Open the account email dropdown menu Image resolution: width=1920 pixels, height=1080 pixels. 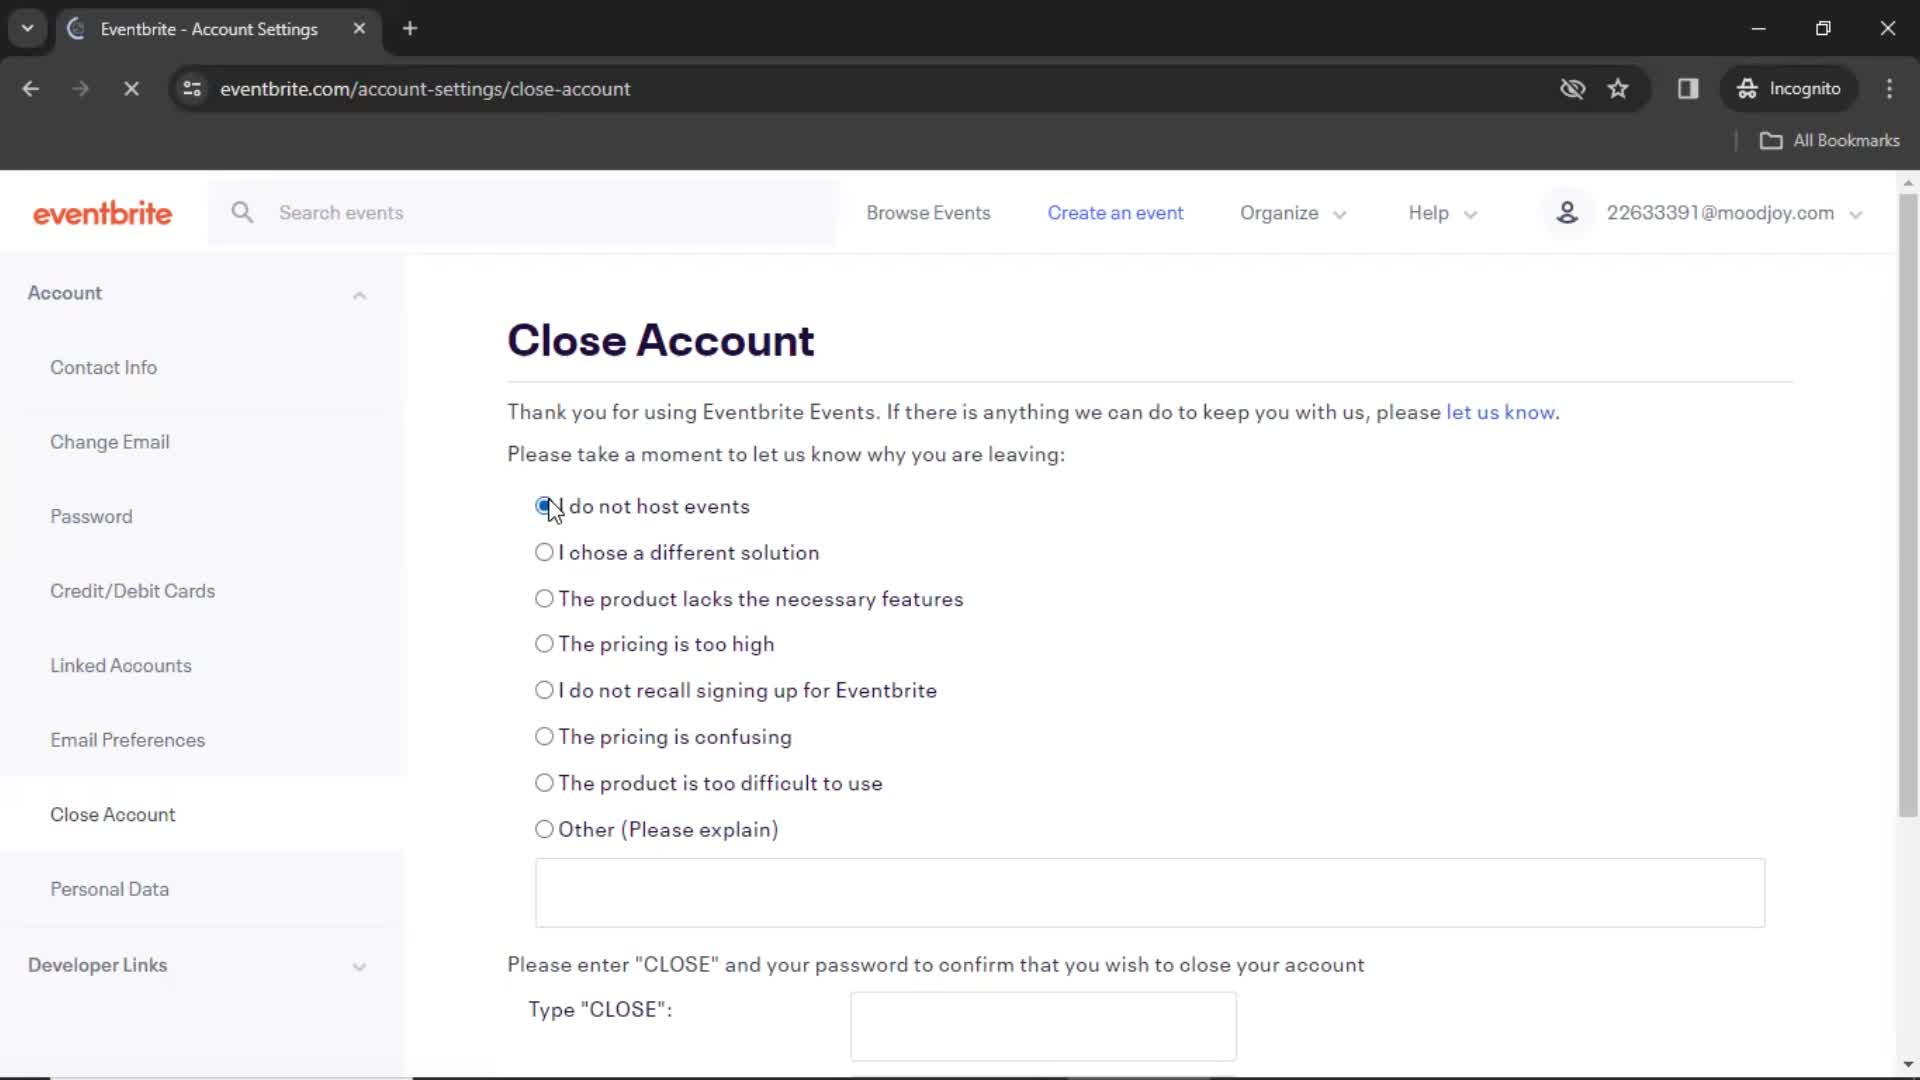1733,213
